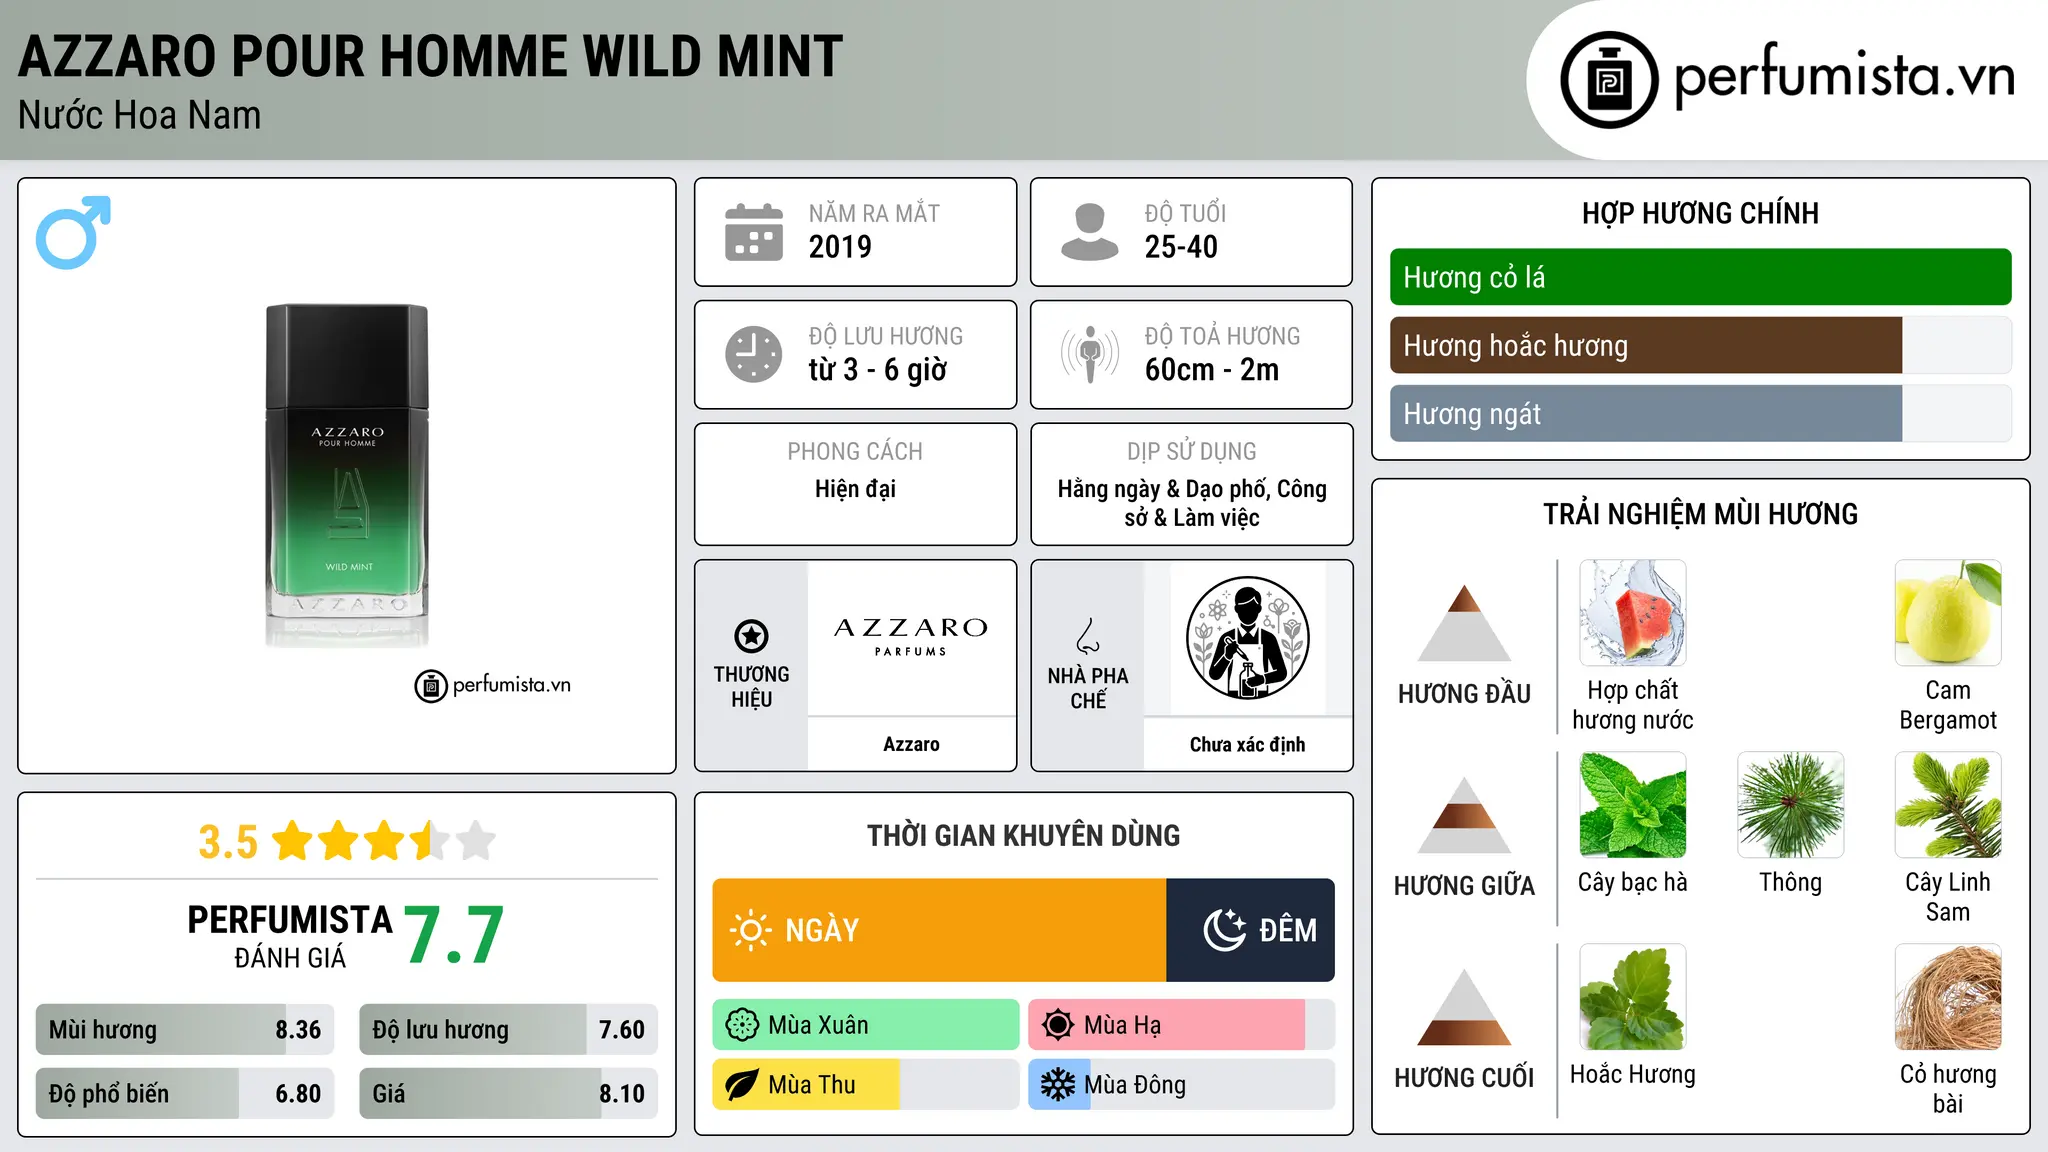
Task: Open the Cam Bergamot note image
Action: pyautogui.click(x=1948, y=613)
